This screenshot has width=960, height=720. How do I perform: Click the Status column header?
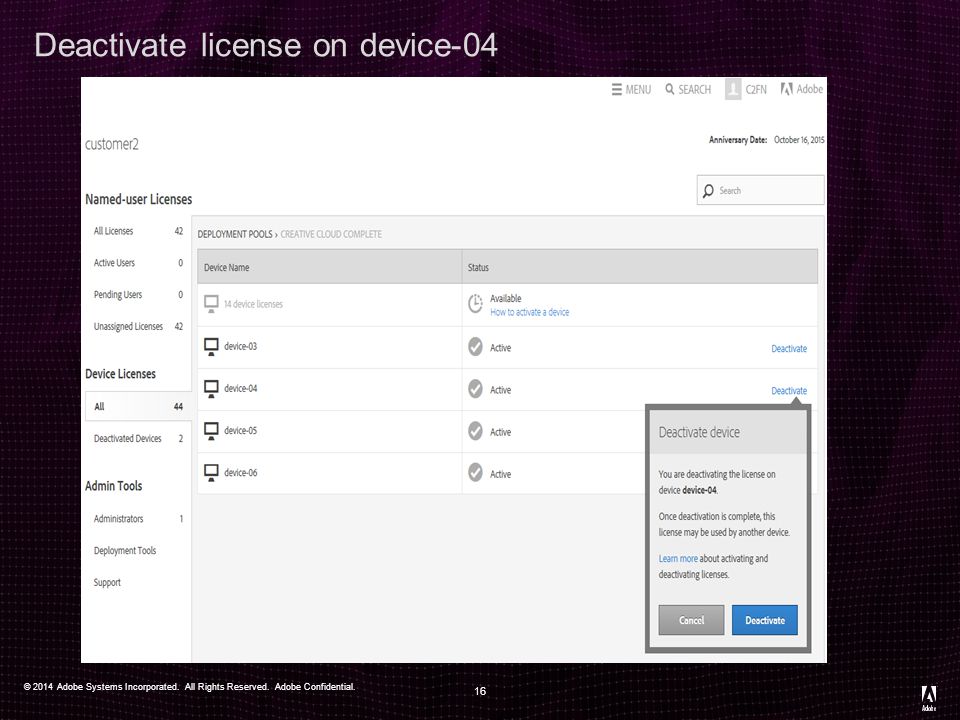click(640, 267)
